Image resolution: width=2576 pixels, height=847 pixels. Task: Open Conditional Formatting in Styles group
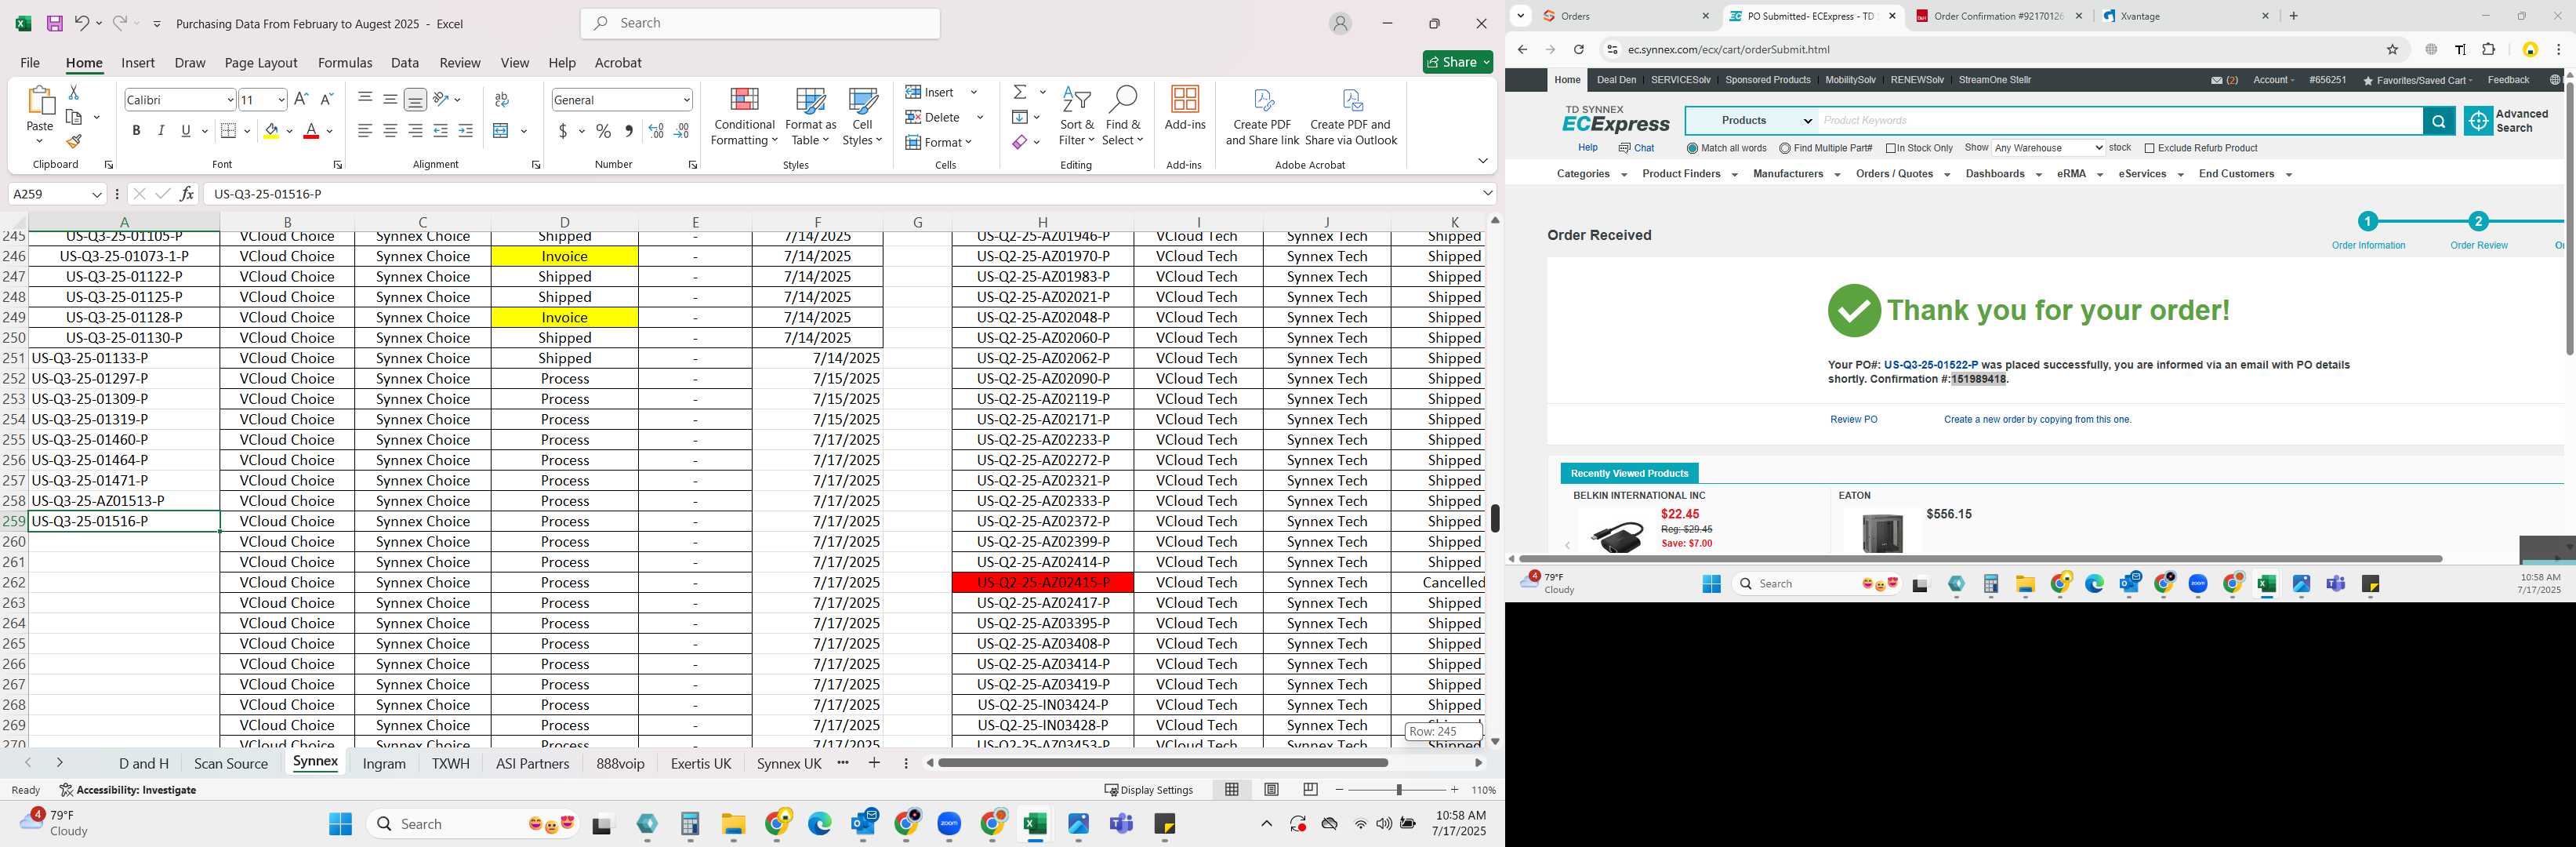744,117
